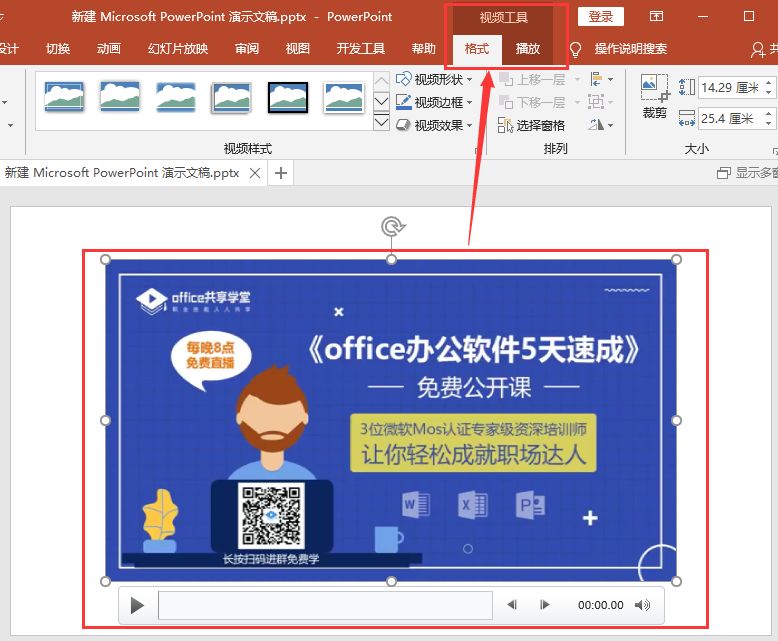Increase the height value using spinner

(769, 83)
